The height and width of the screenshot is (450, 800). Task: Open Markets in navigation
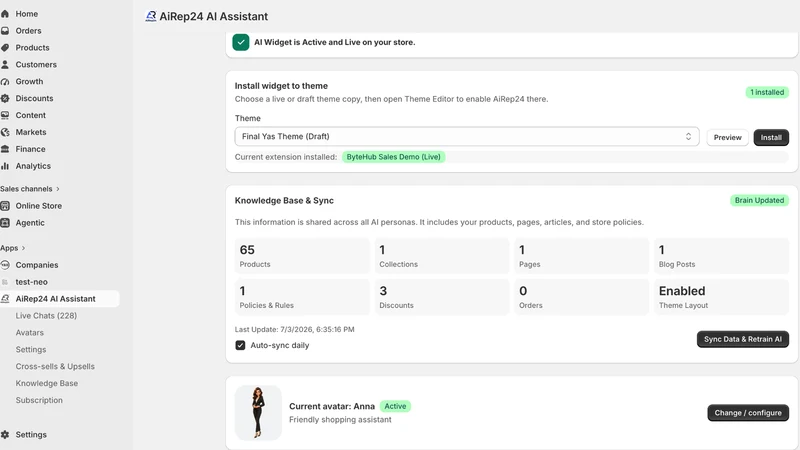(31, 132)
